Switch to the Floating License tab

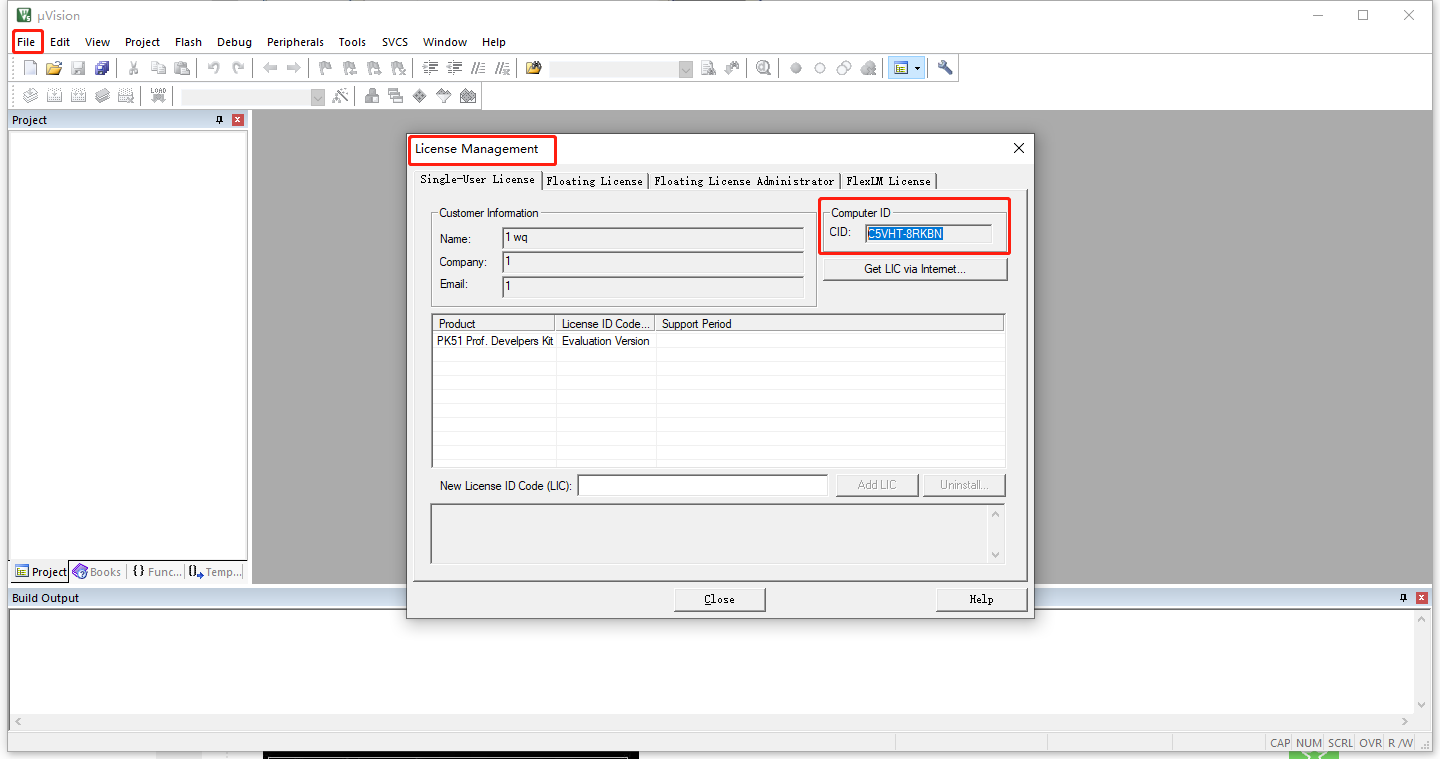click(x=595, y=181)
